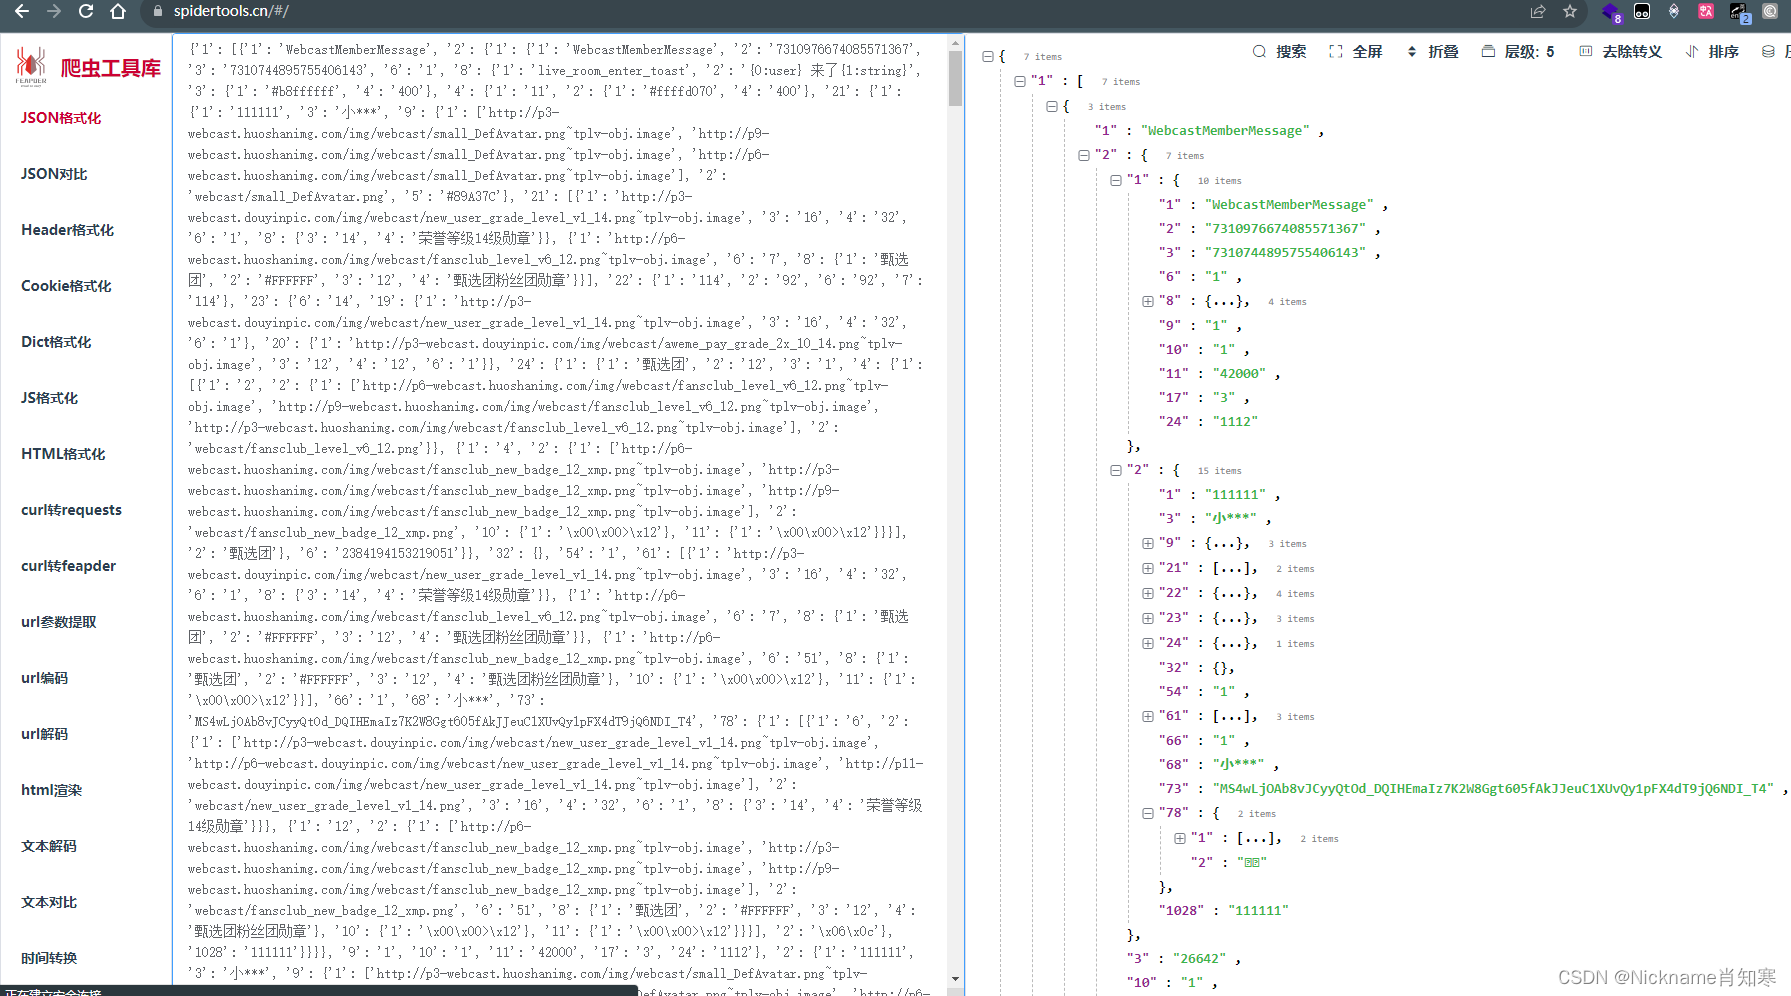Collapse the "1" node with 10 items
The height and width of the screenshot is (996, 1791).
(x=1116, y=180)
